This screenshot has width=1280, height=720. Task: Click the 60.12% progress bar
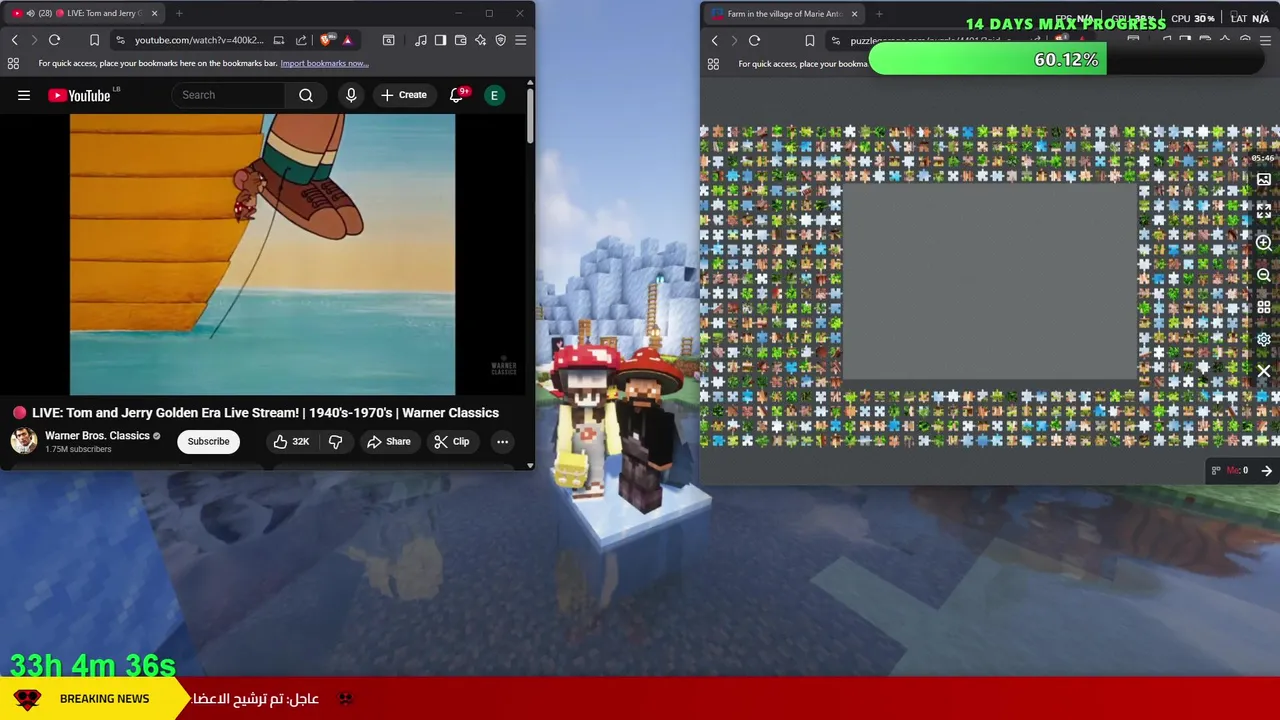[x=1066, y=60]
